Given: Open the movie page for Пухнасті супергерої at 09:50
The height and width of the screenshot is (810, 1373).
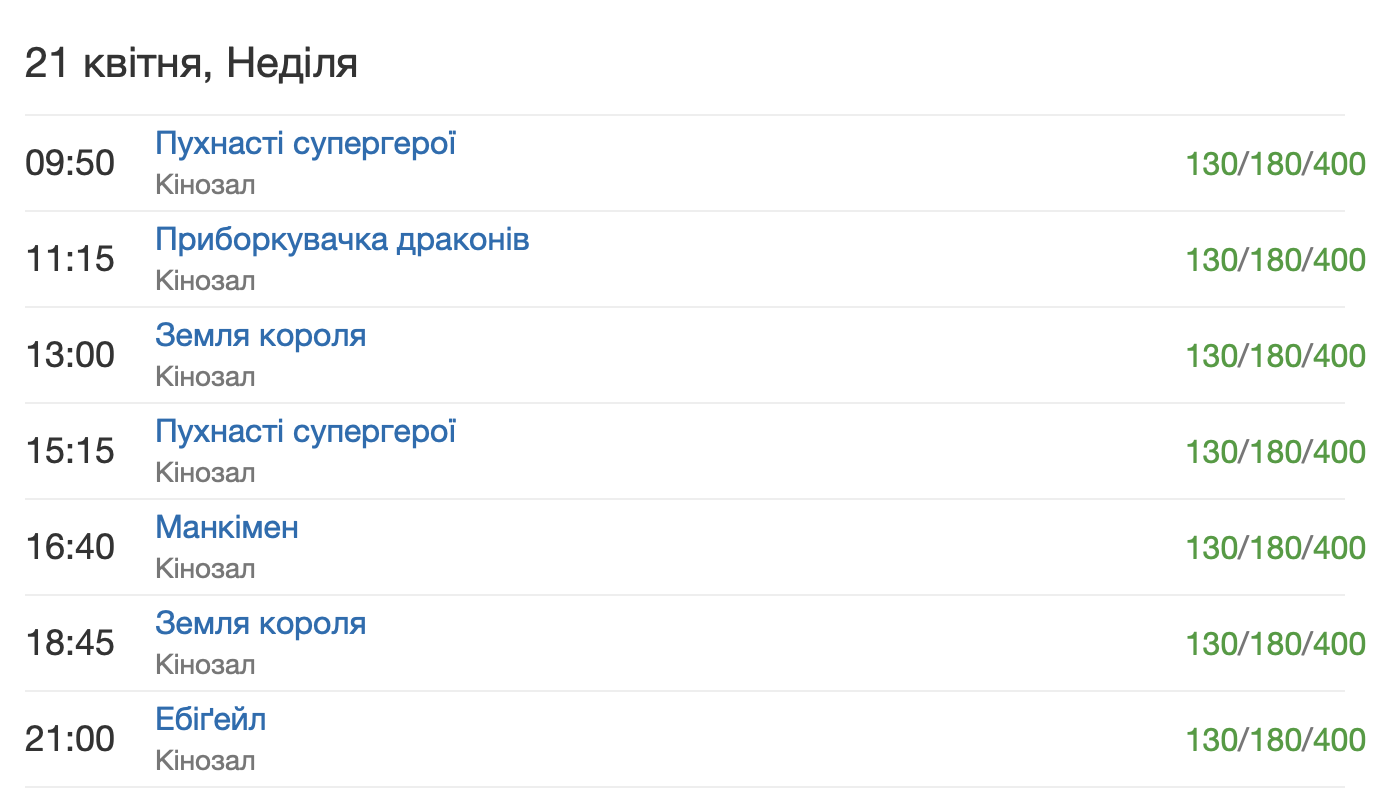Looking at the screenshot, I should tap(305, 143).
